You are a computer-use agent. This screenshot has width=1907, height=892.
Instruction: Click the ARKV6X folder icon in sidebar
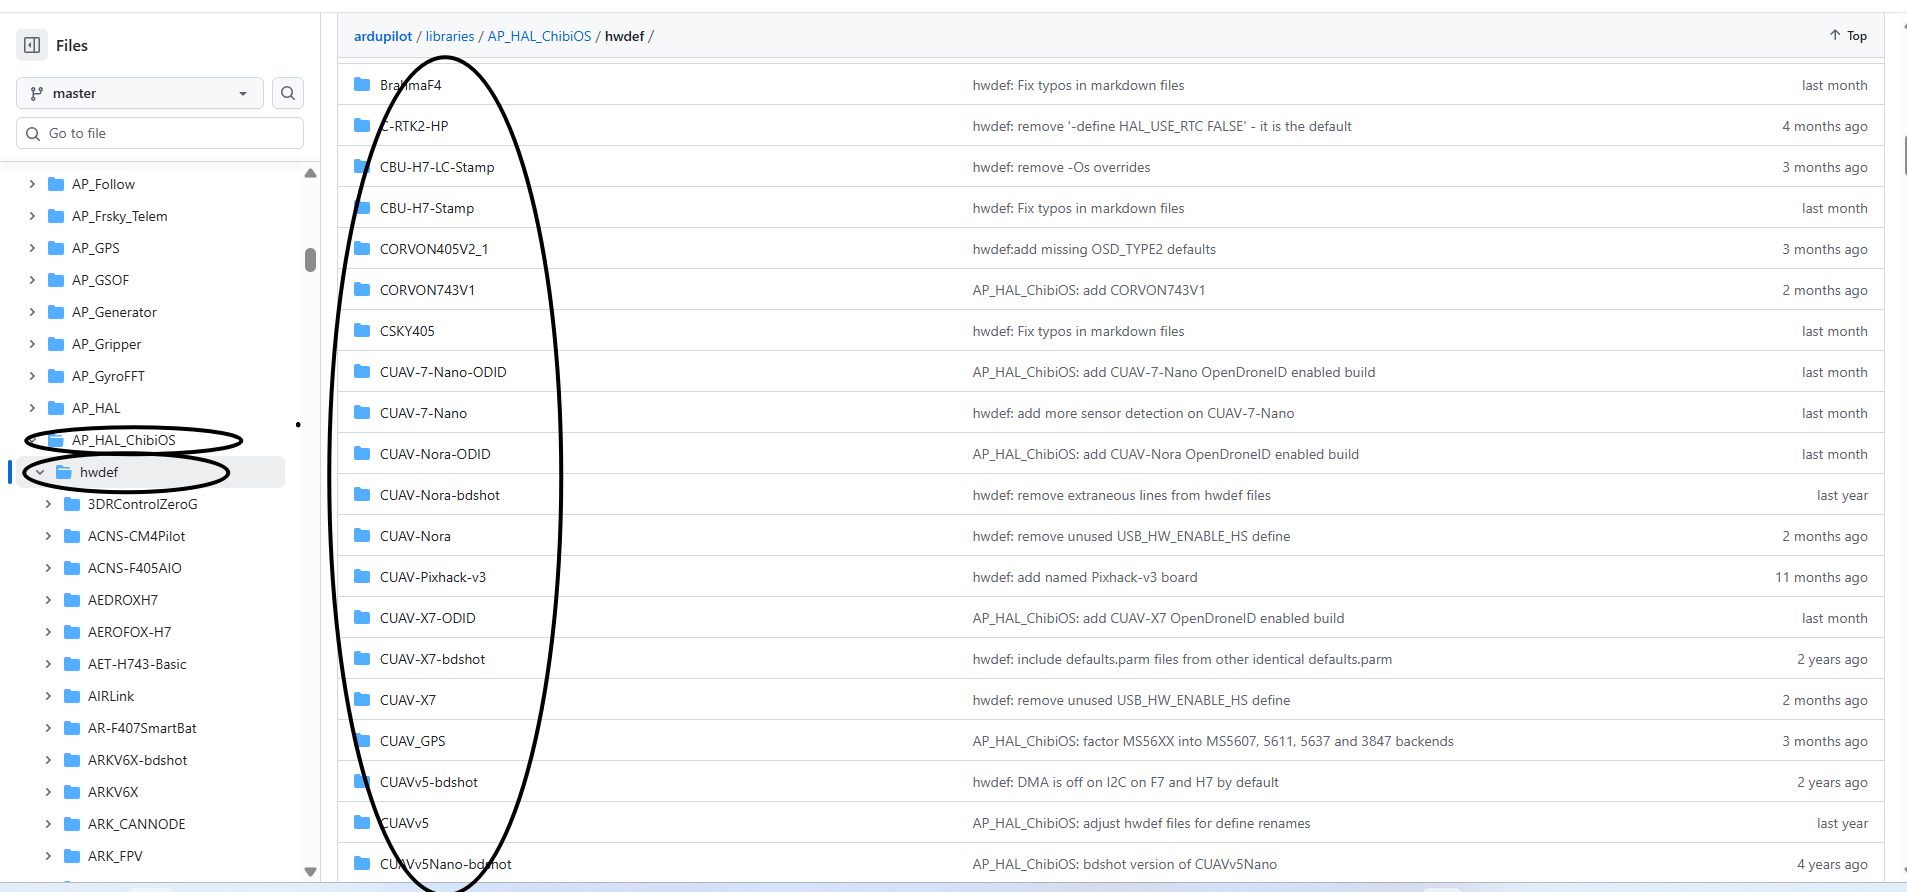72,792
